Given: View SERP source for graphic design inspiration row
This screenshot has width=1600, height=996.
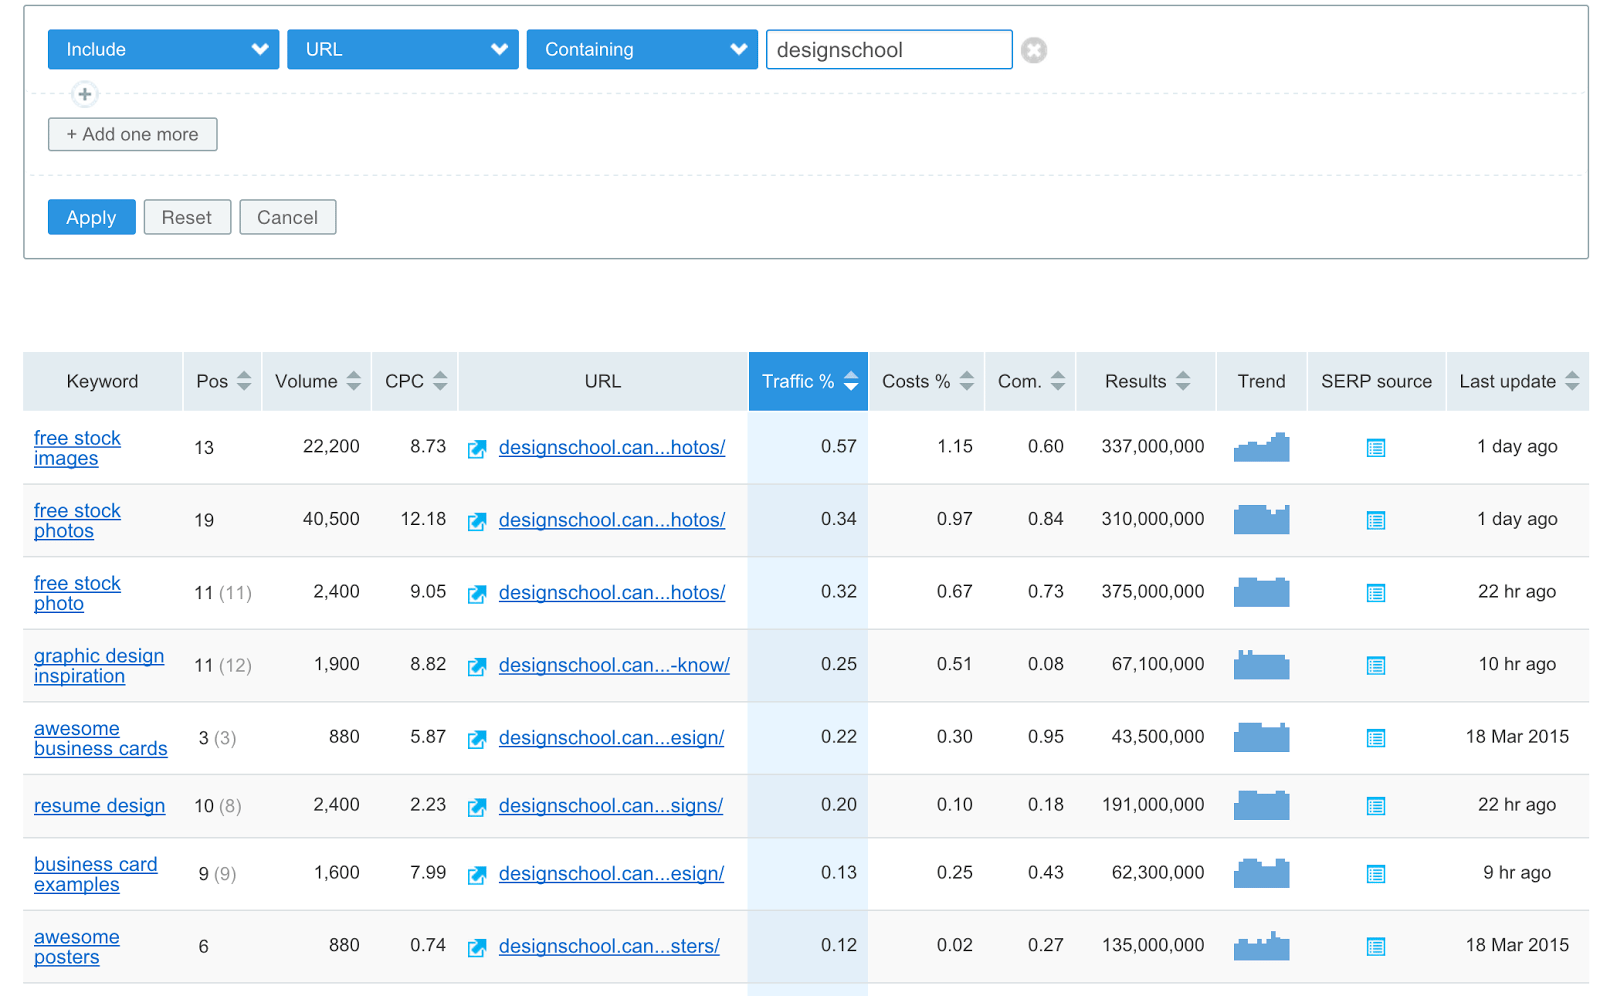Looking at the screenshot, I should [1375, 665].
